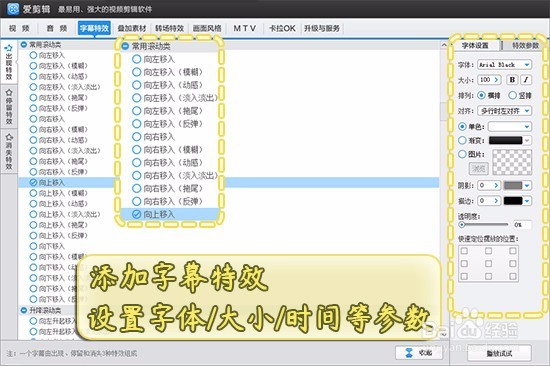Screen dimensions: 550x366
Task: Click the effects list vertical scrollbar thumb
Action: click(444, 111)
